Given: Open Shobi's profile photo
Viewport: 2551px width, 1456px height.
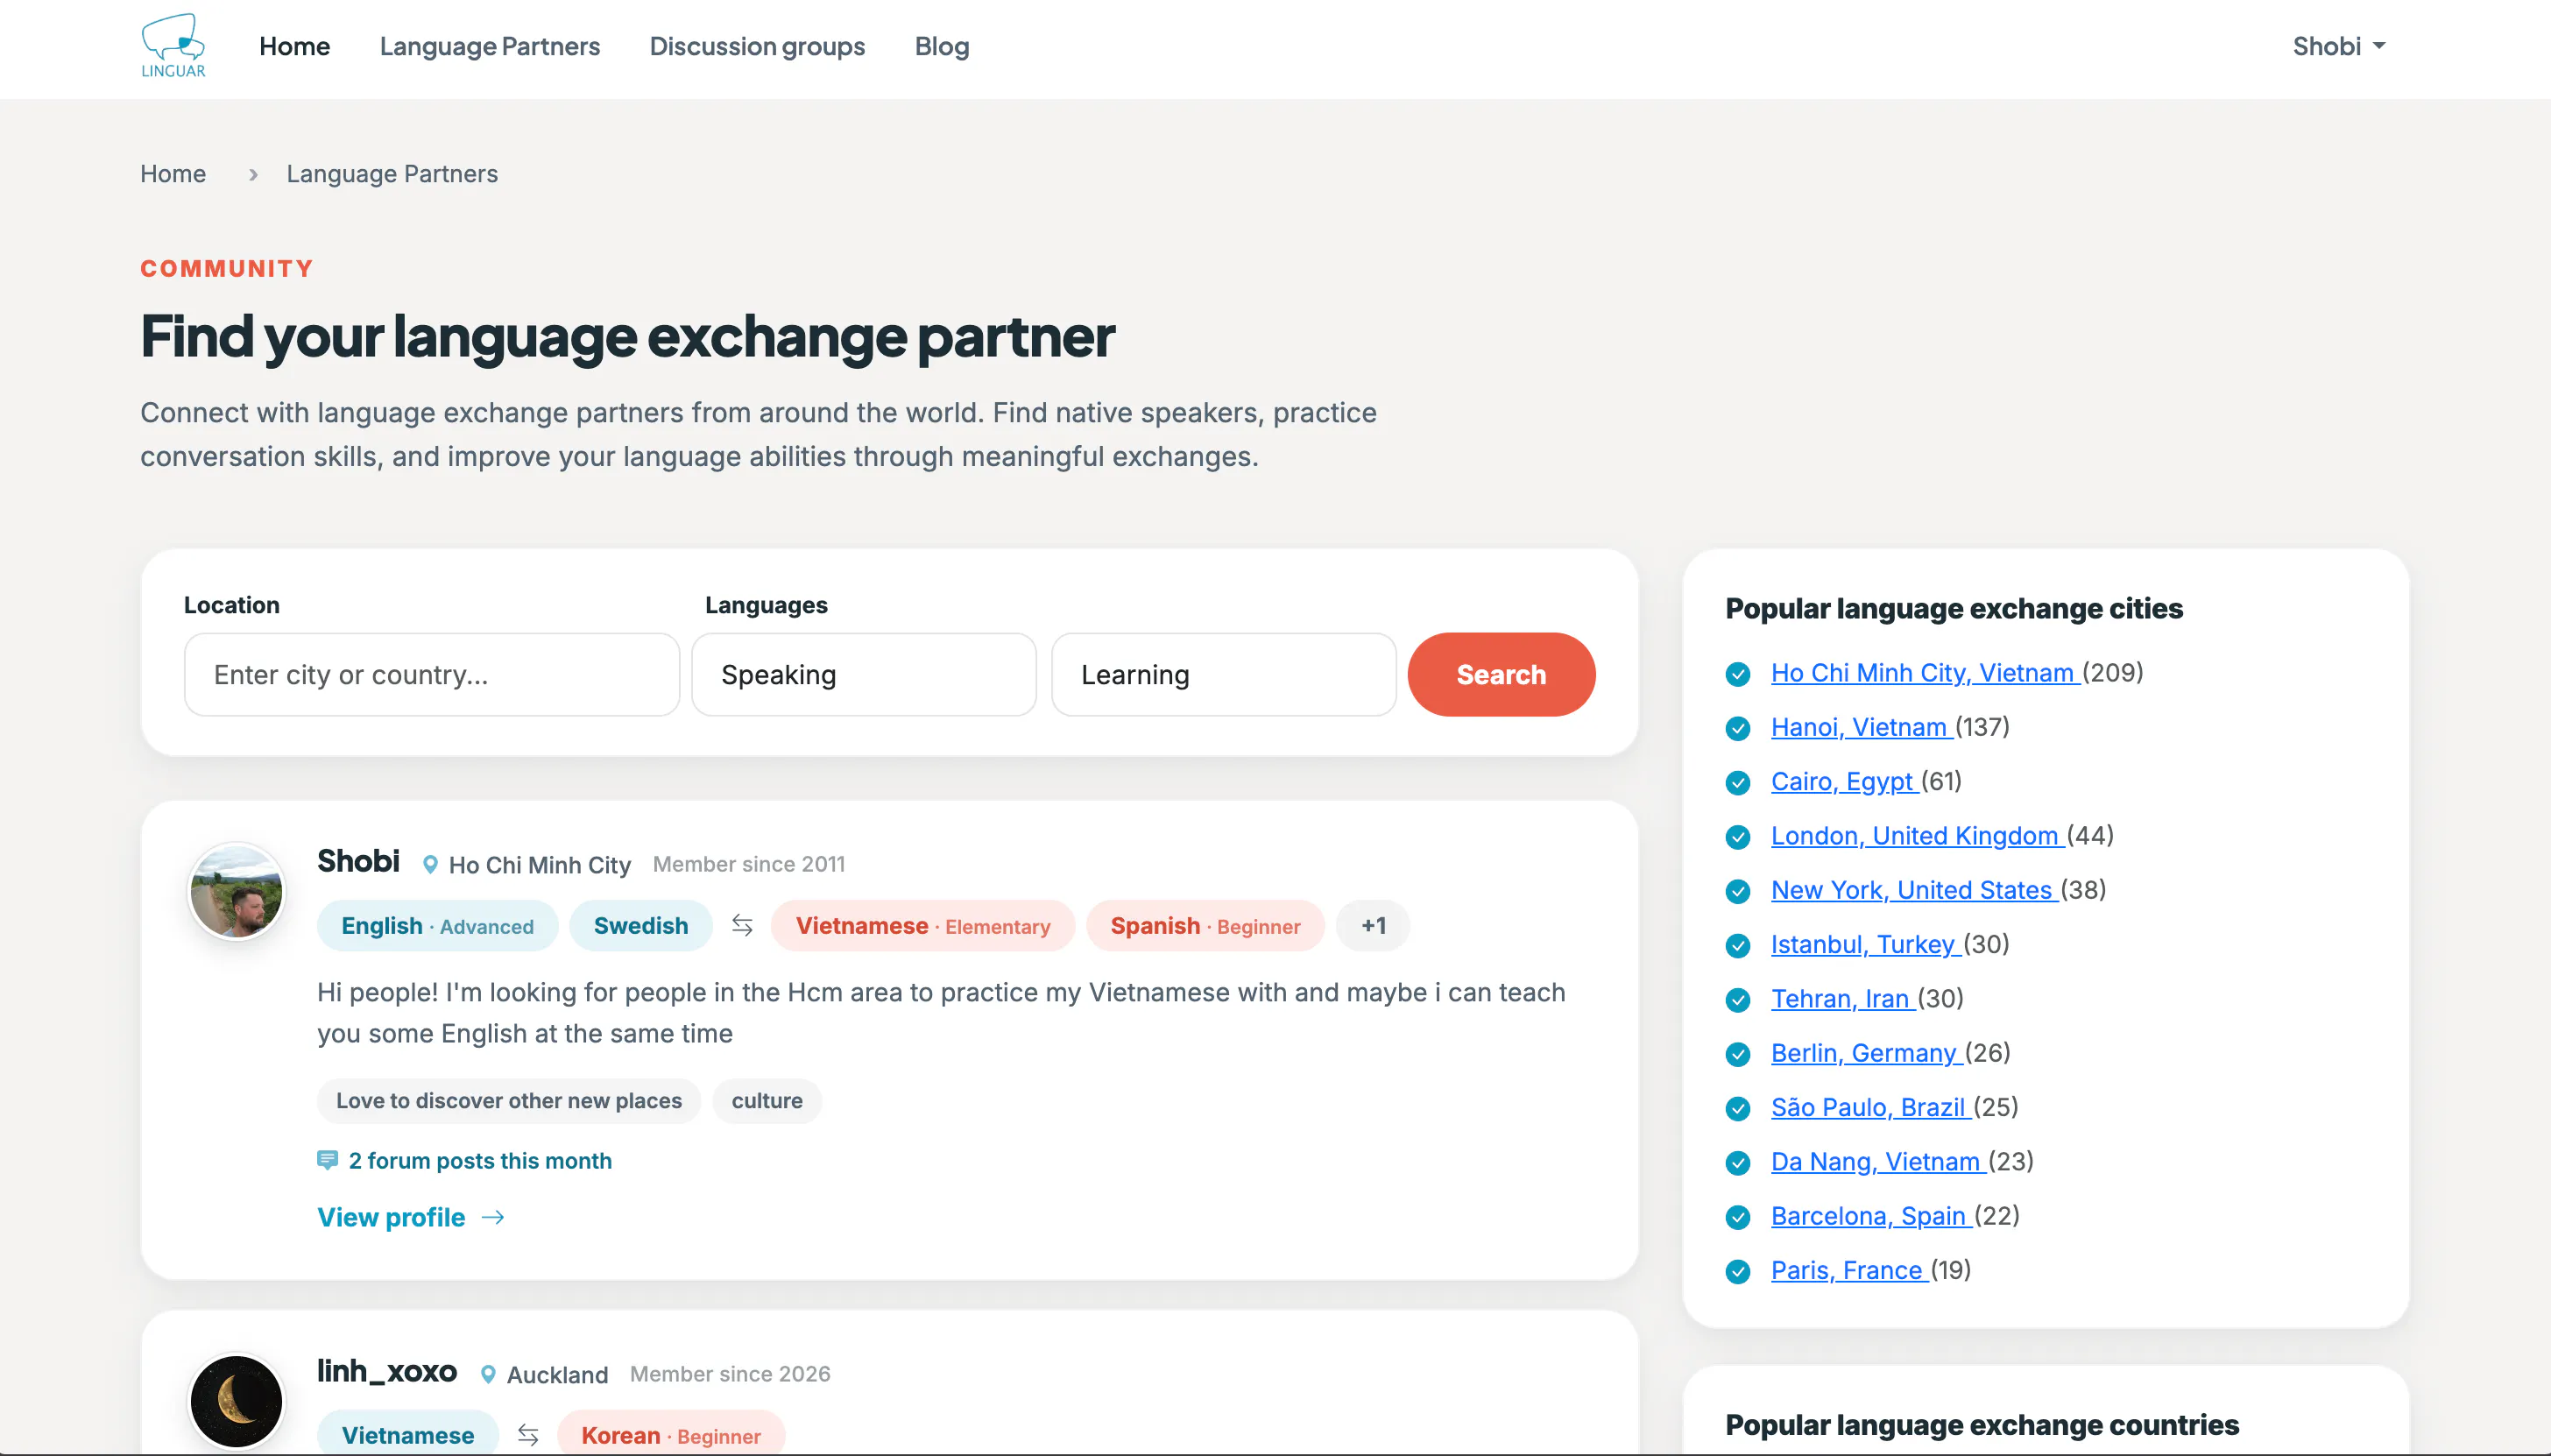Looking at the screenshot, I should click(236, 892).
